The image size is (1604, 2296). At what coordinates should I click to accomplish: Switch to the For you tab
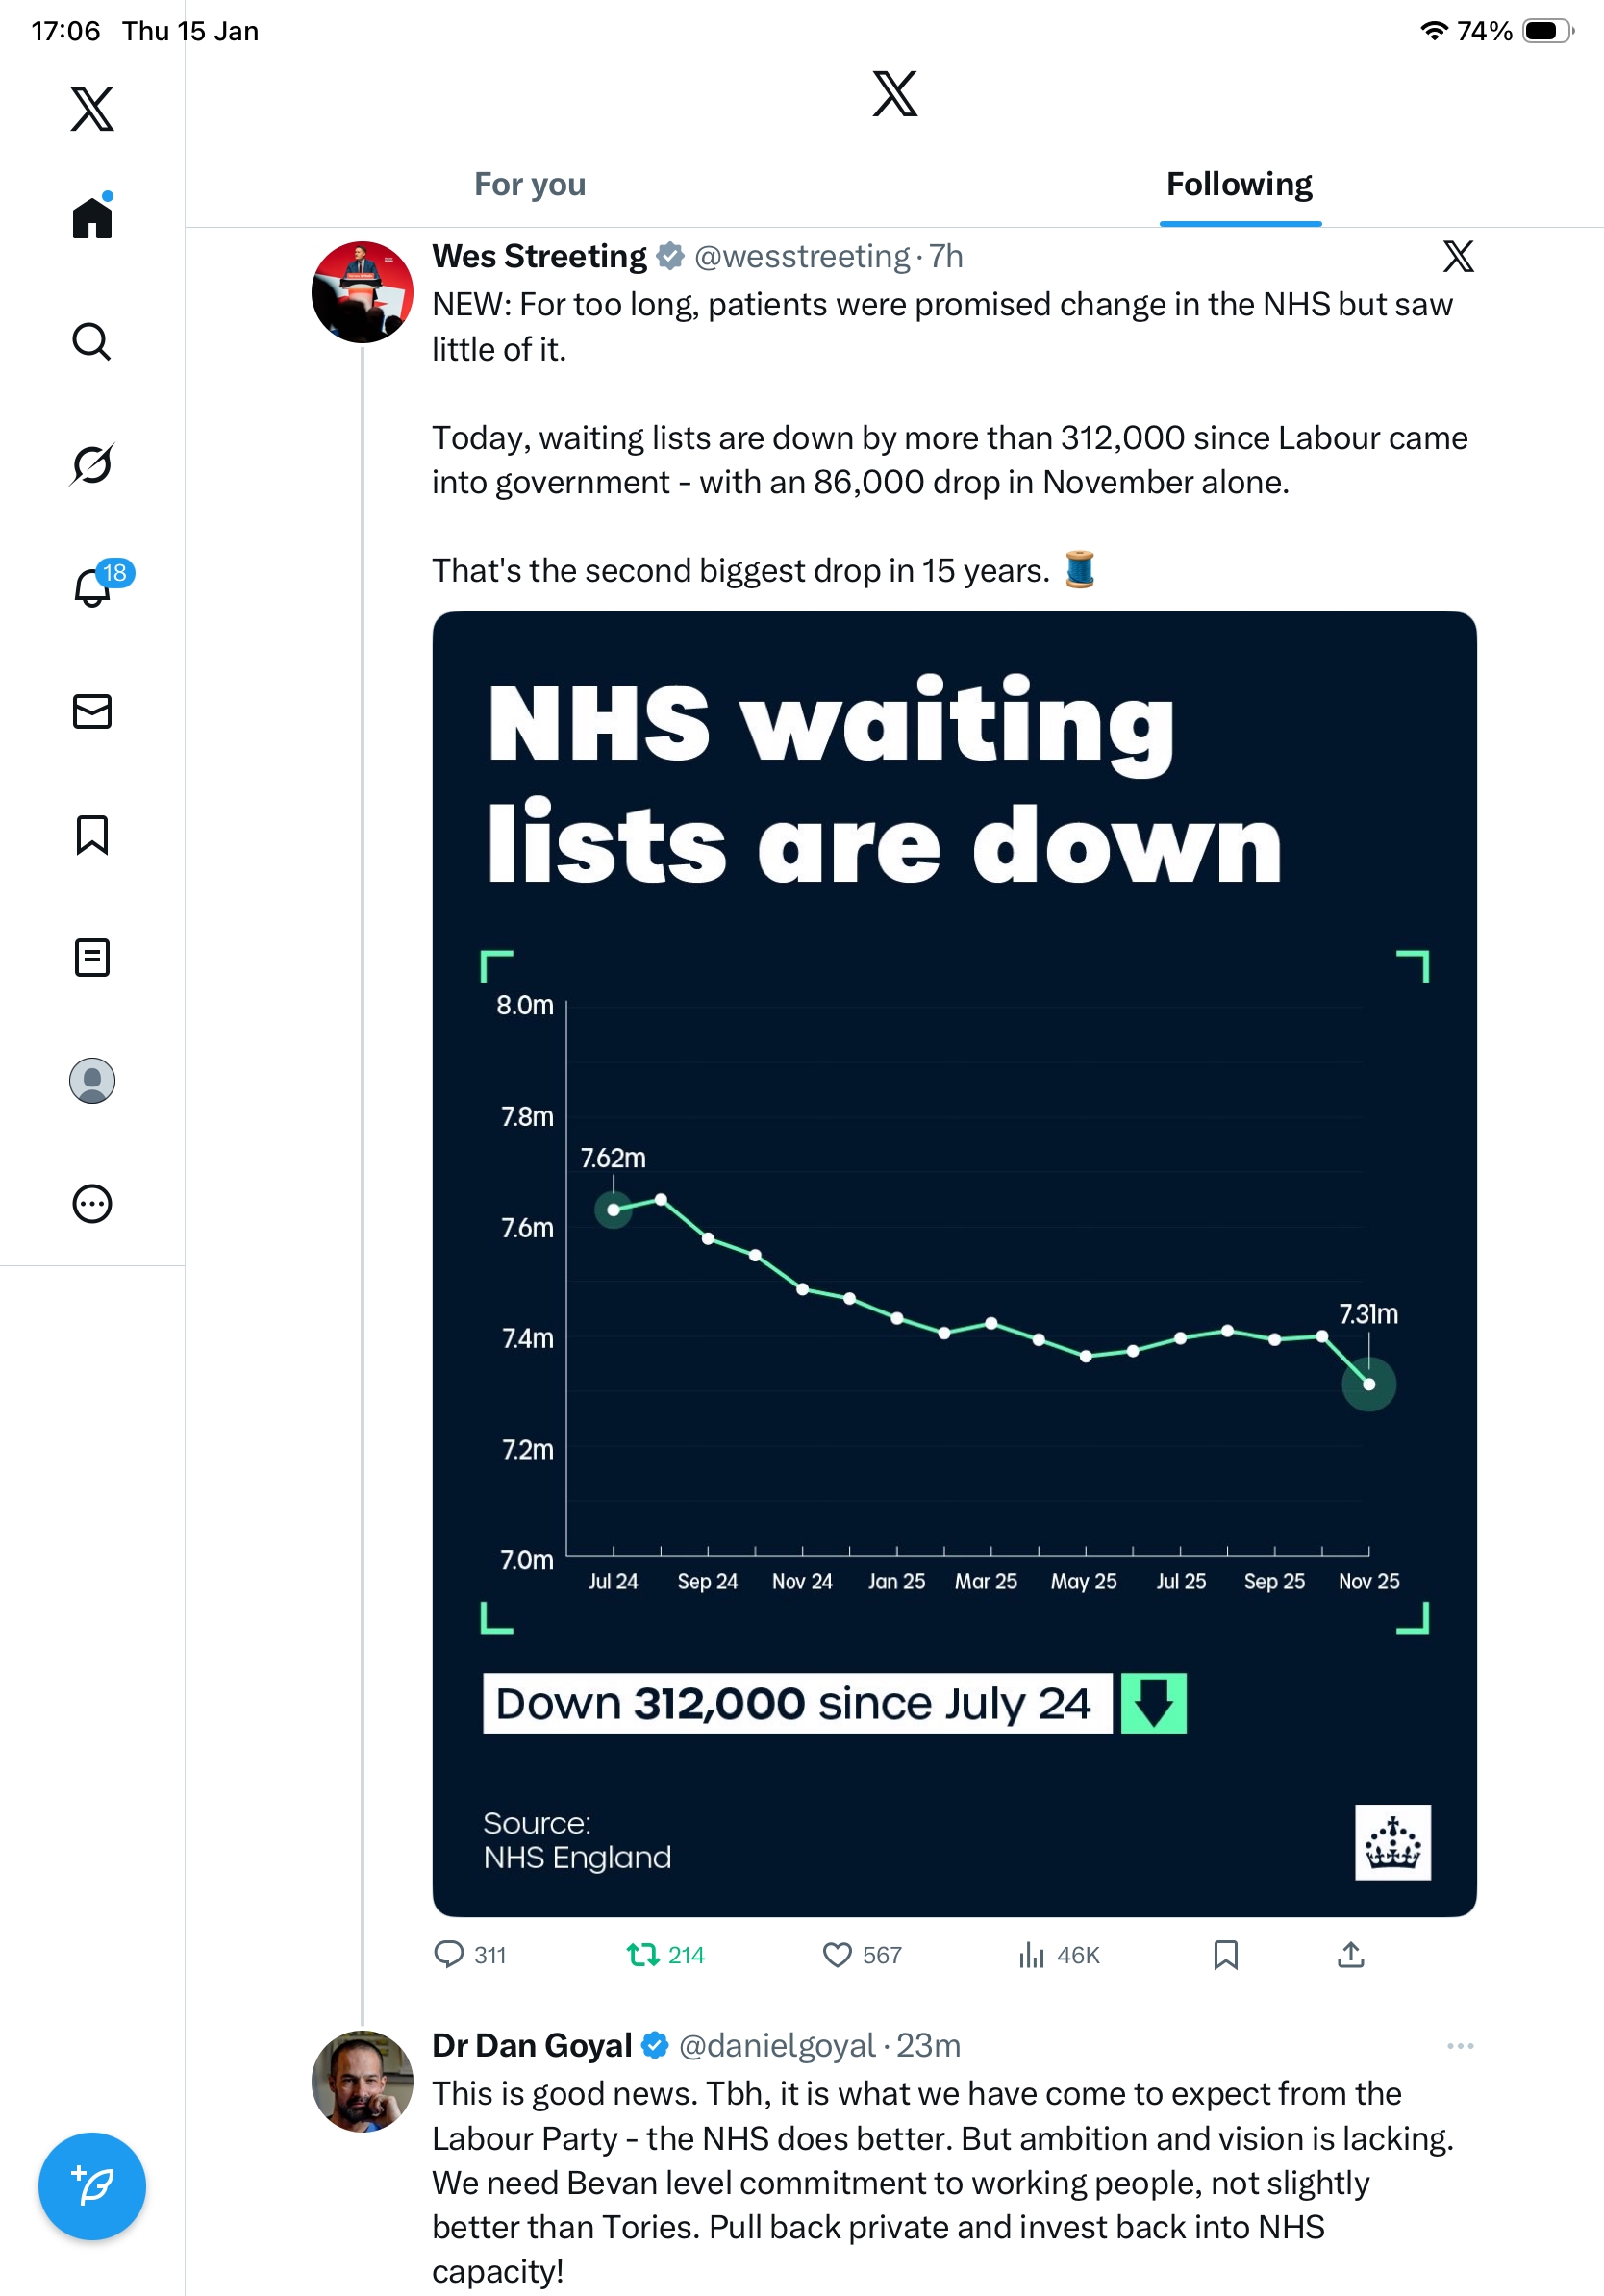tap(530, 185)
